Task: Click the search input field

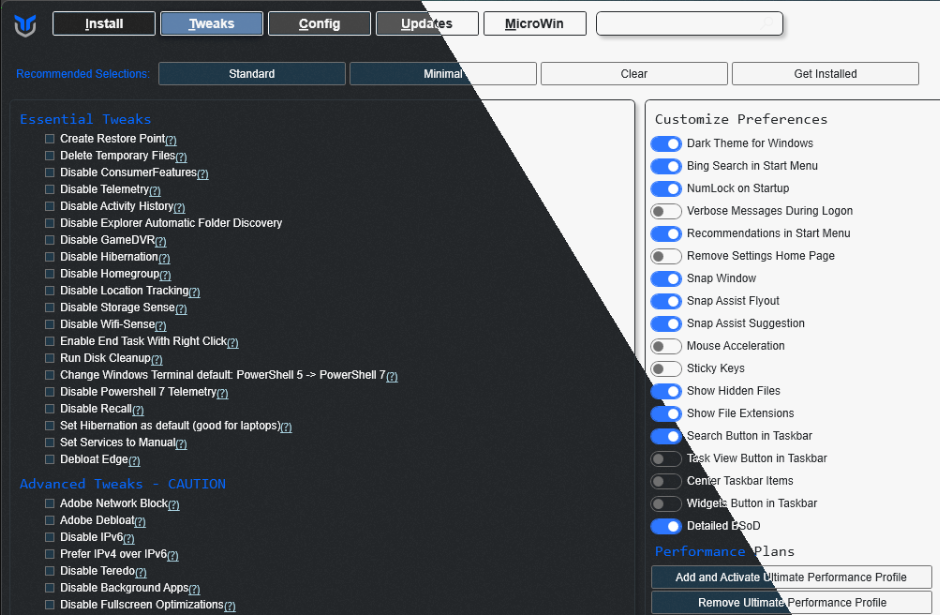Action: point(689,23)
